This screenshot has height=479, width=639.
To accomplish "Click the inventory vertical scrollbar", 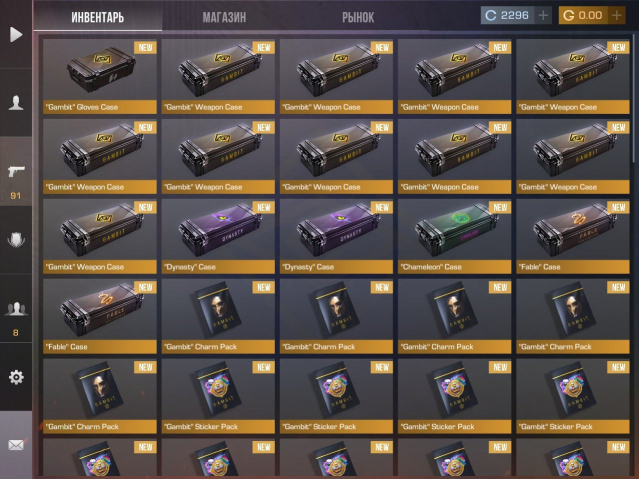I will tap(634, 98).
